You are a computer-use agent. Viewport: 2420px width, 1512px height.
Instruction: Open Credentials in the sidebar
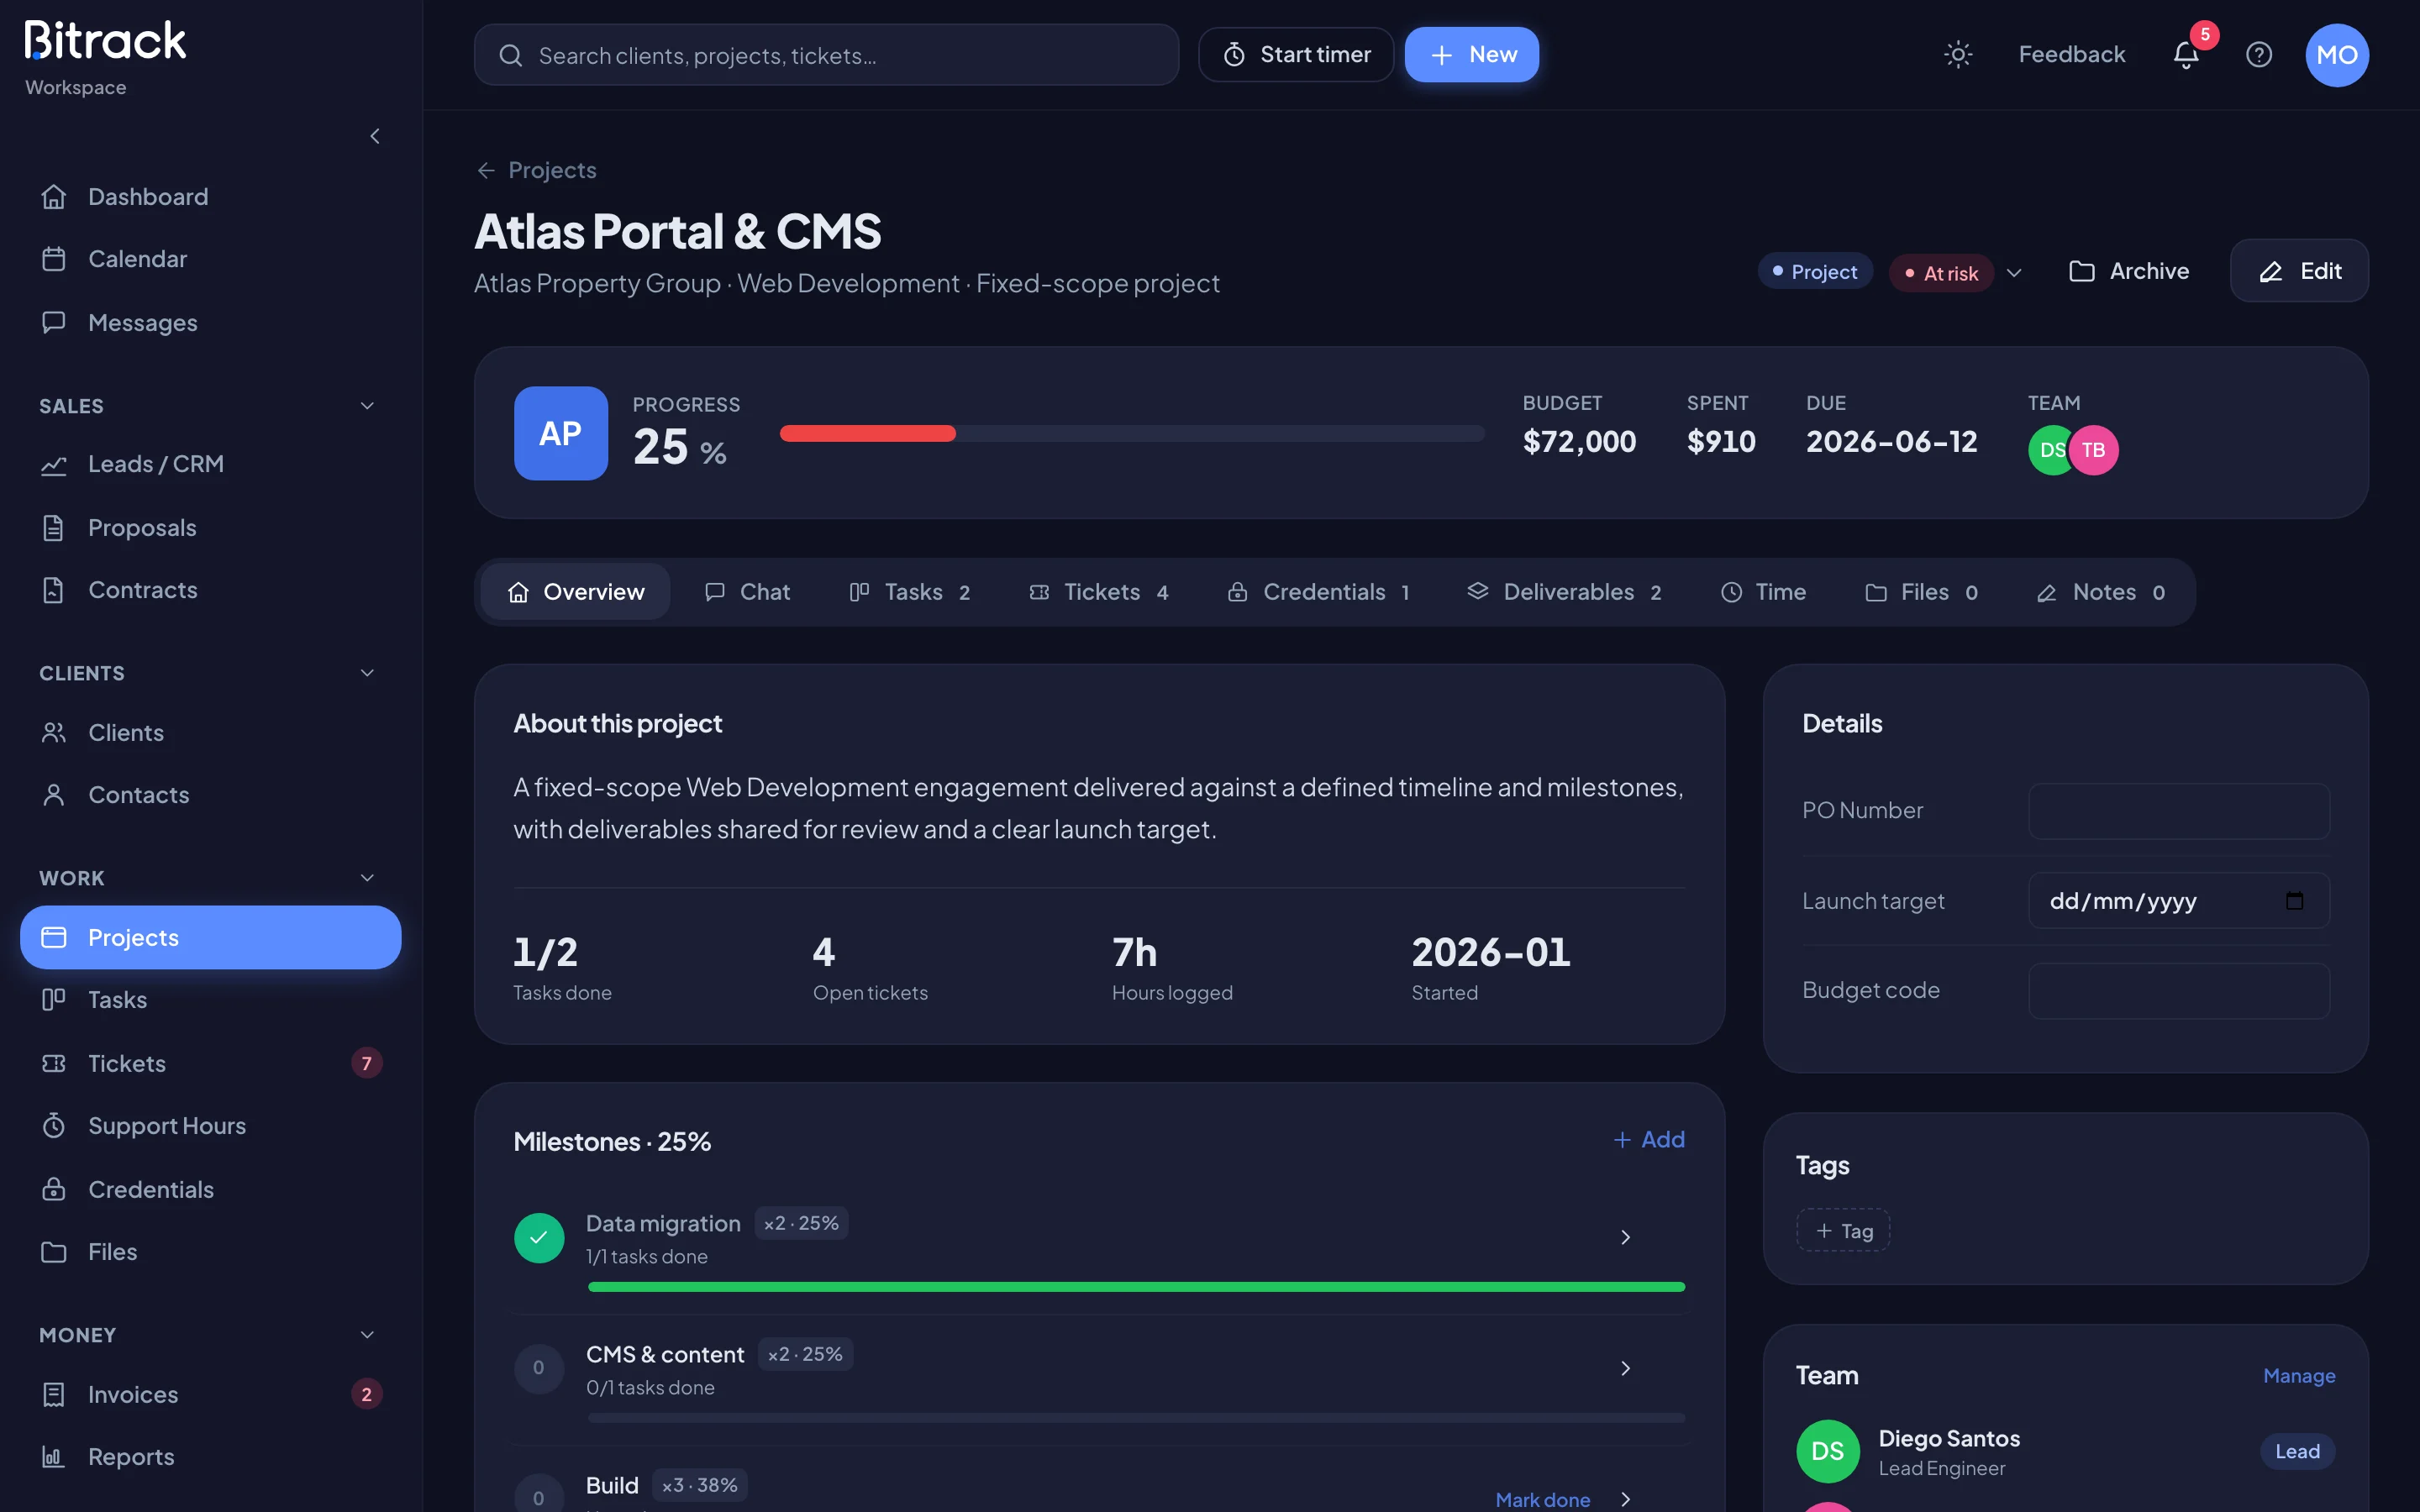210,1189
